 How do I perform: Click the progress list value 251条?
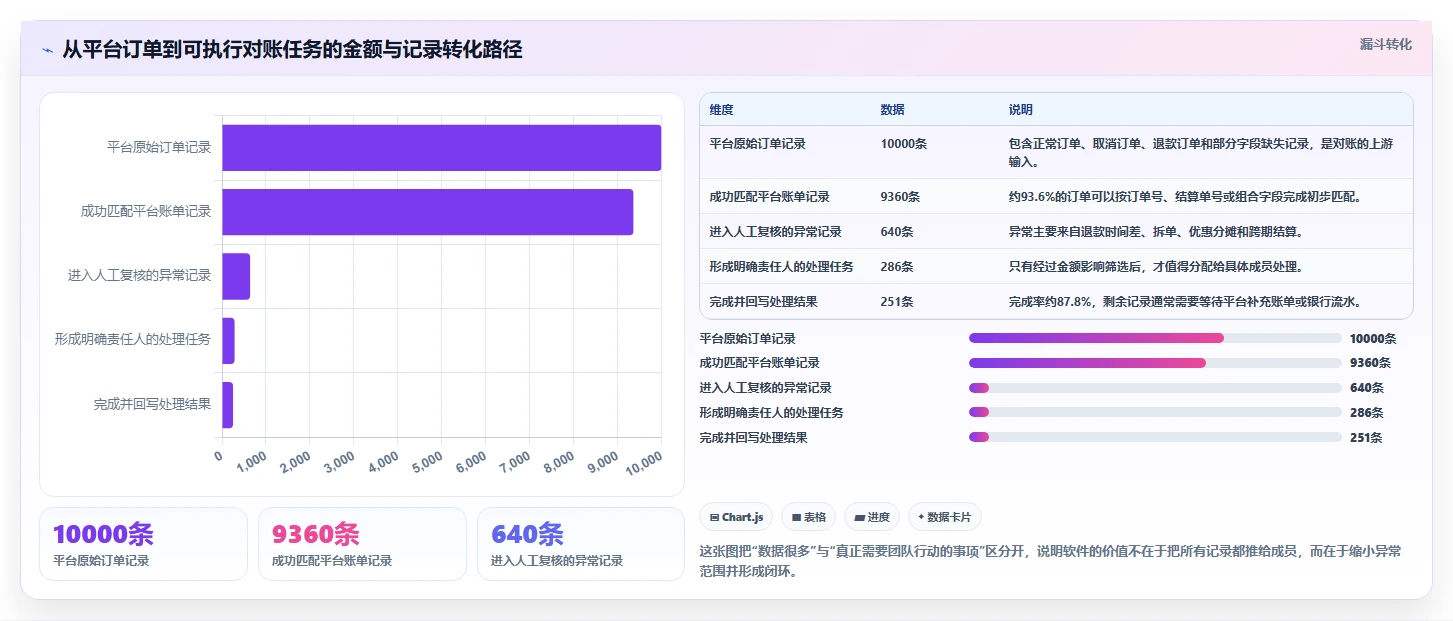pyautogui.click(x=1366, y=437)
